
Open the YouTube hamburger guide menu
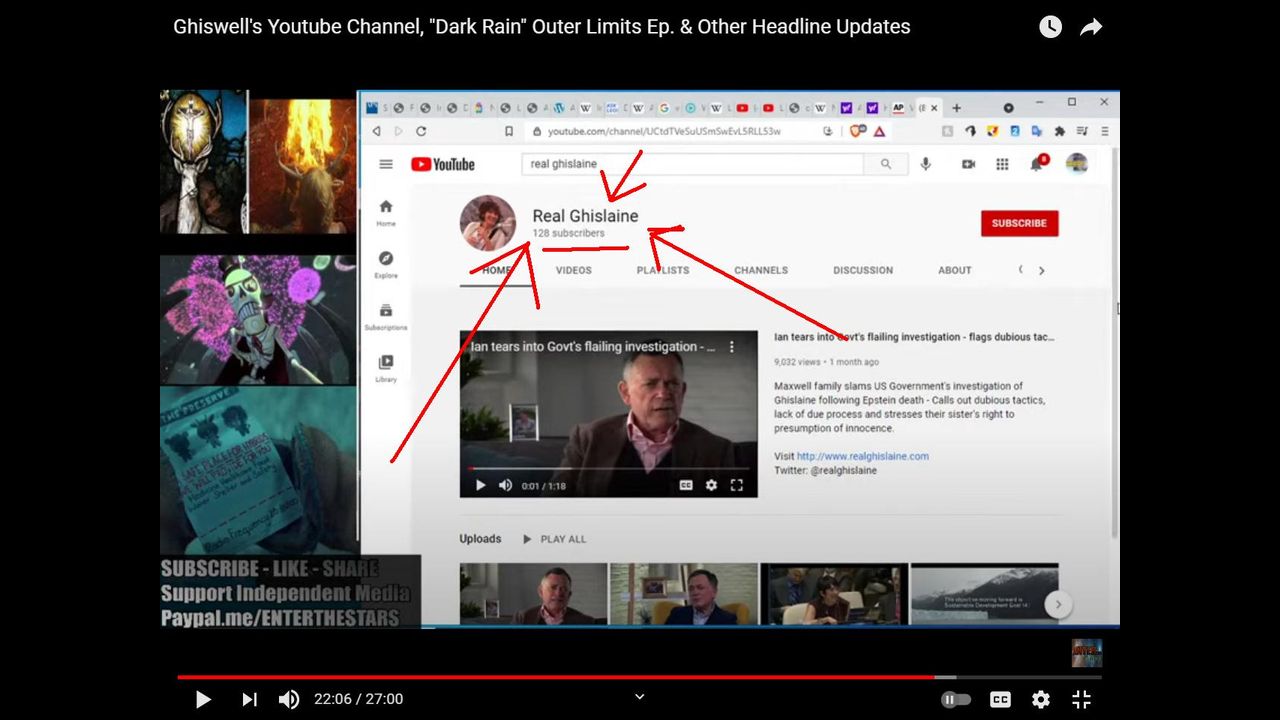386,165
